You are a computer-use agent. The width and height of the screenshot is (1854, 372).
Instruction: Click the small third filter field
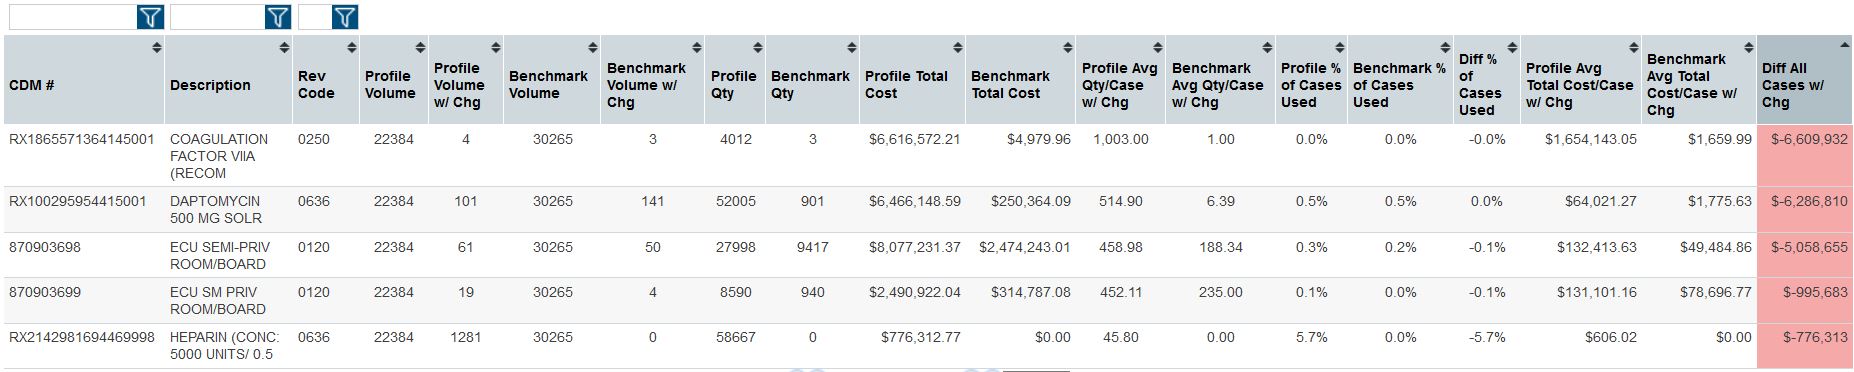click(314, 17)
